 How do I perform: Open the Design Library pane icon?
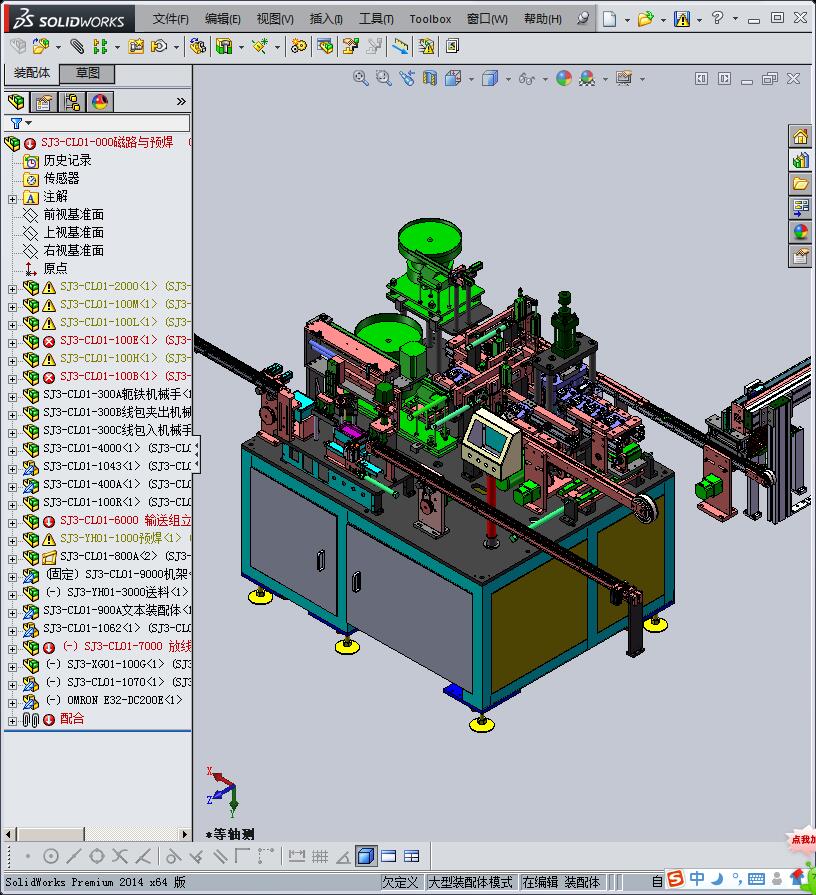coord(800,160)
